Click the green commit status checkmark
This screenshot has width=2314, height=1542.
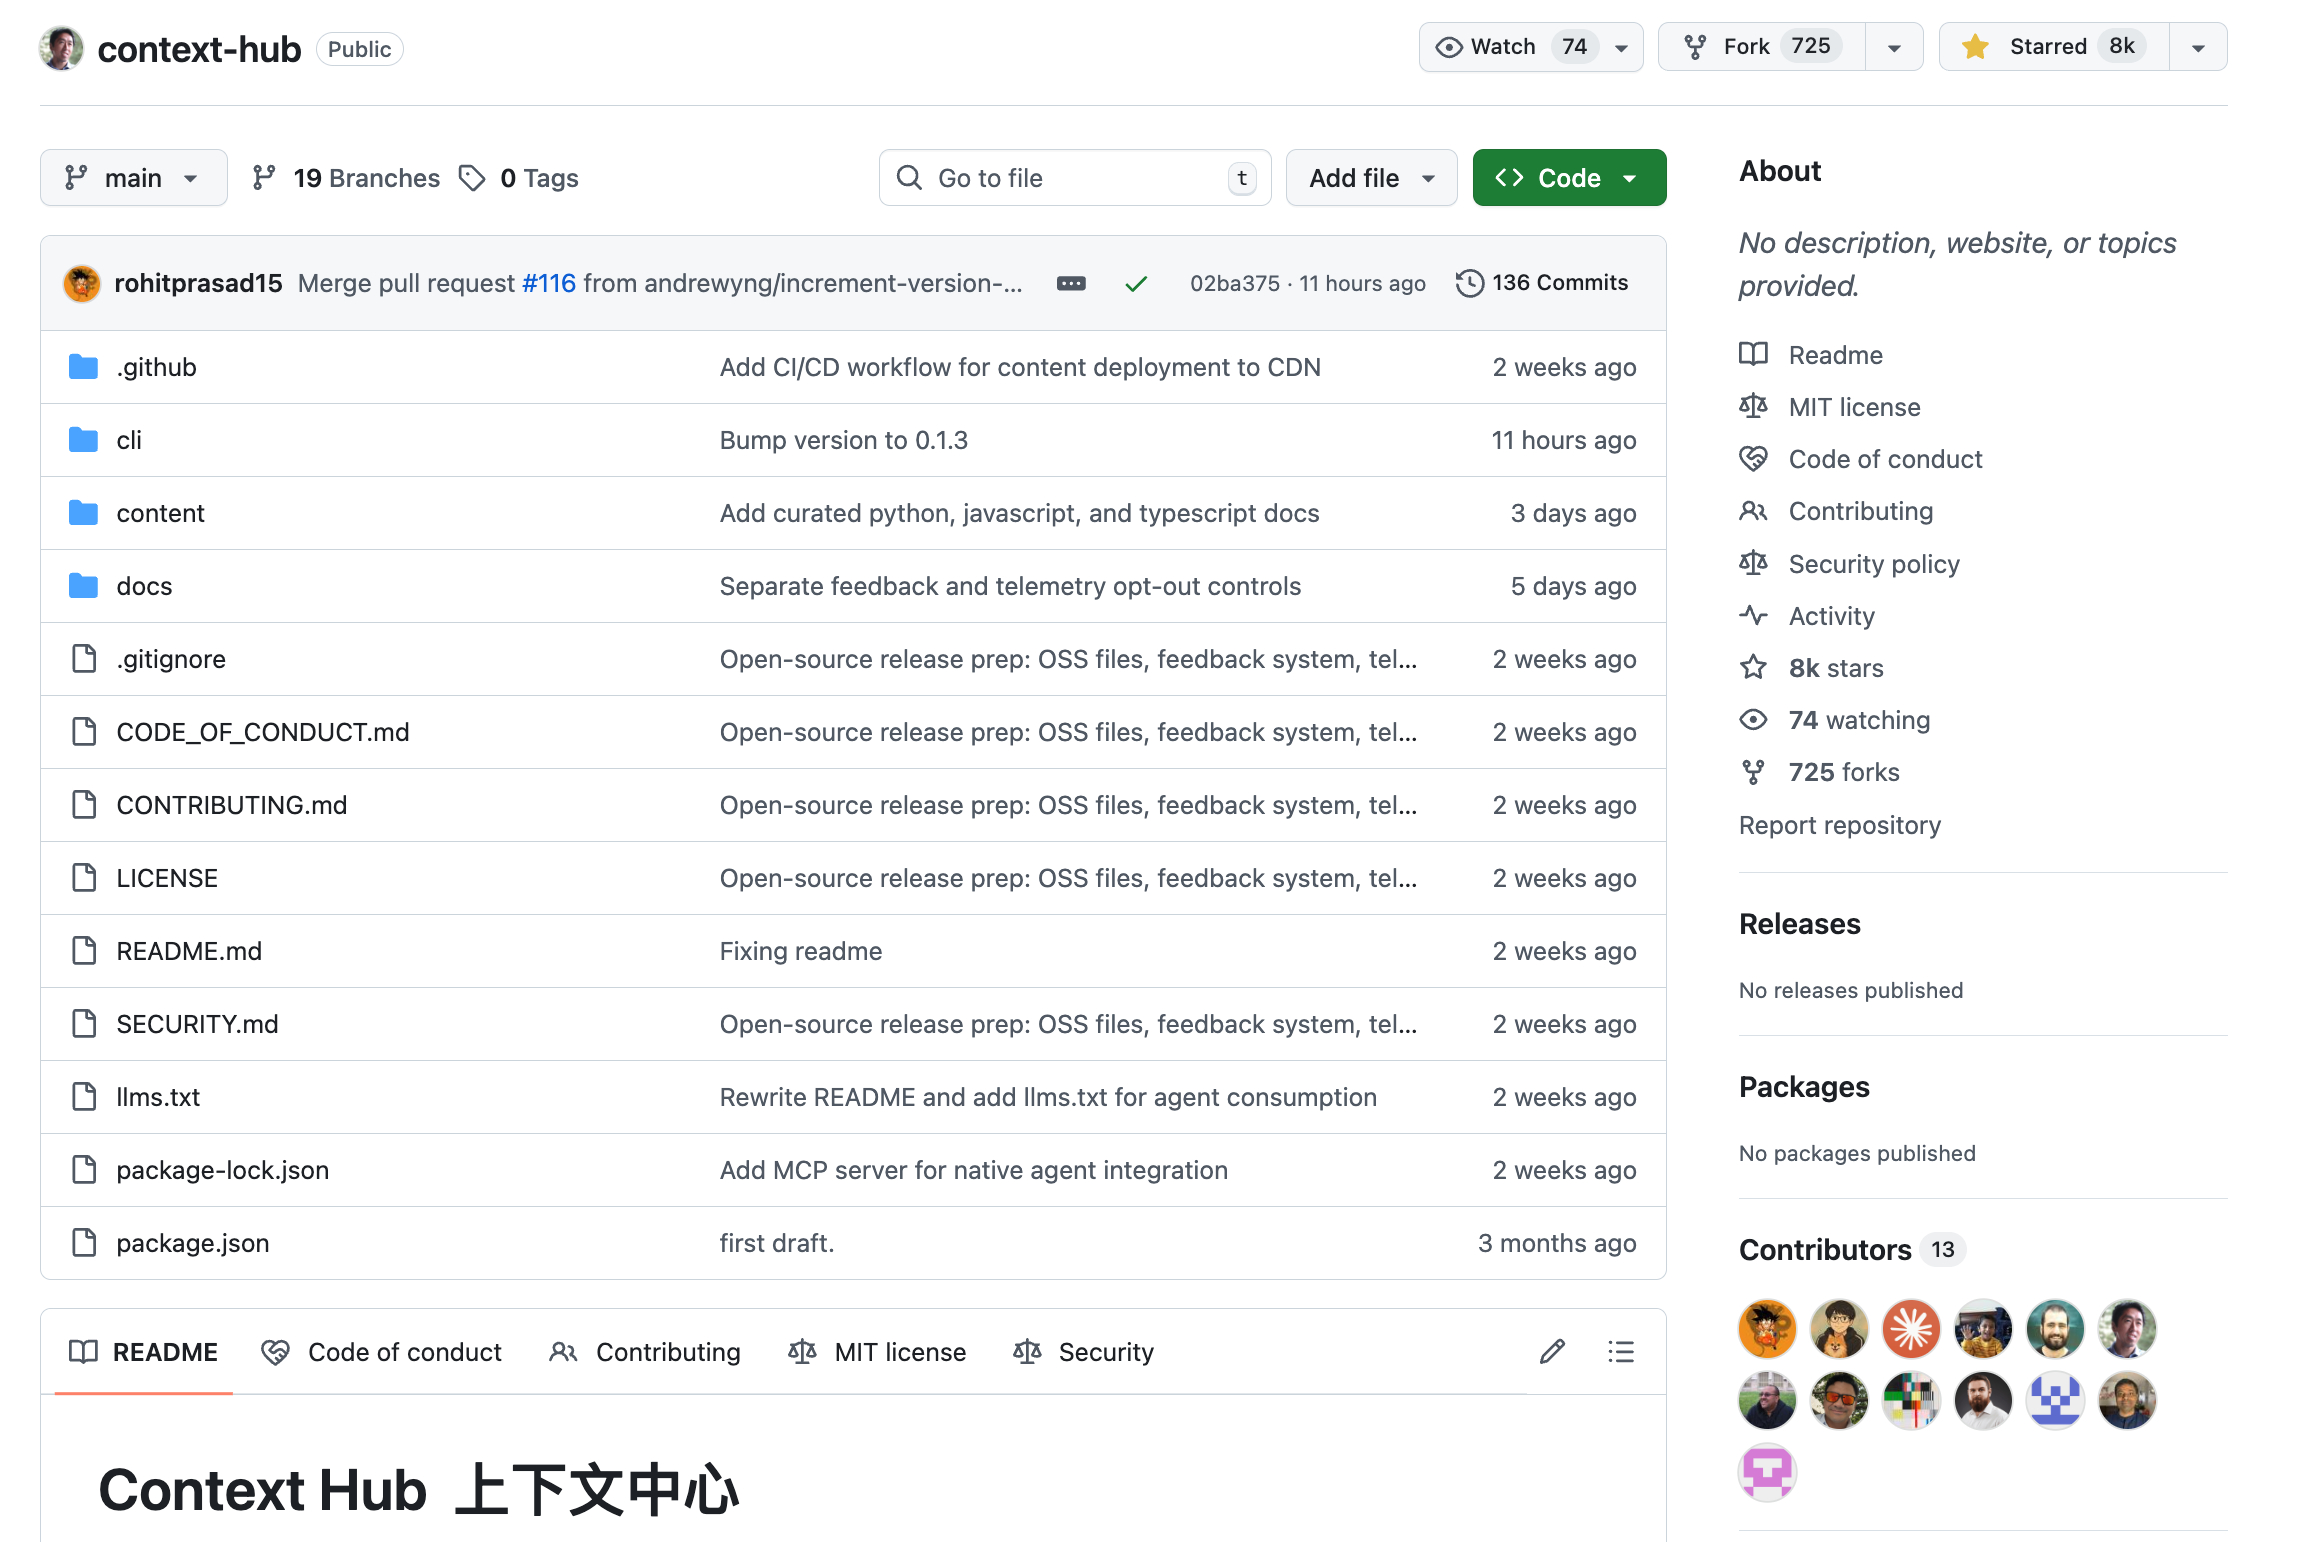tap(1136, 283)
